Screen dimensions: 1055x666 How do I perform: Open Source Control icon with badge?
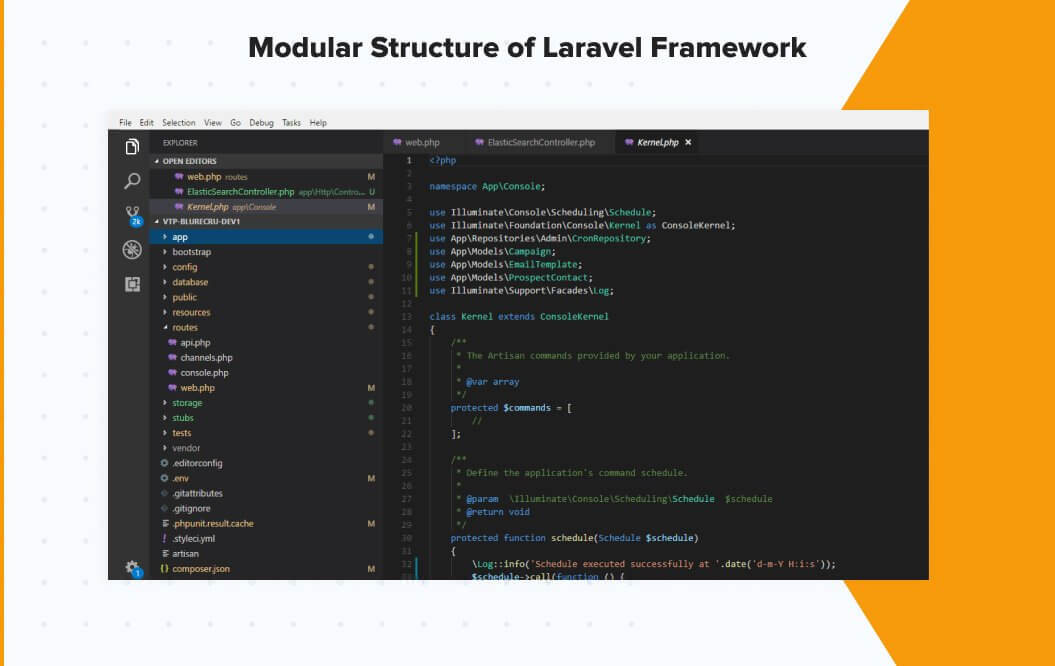(132, 215)
